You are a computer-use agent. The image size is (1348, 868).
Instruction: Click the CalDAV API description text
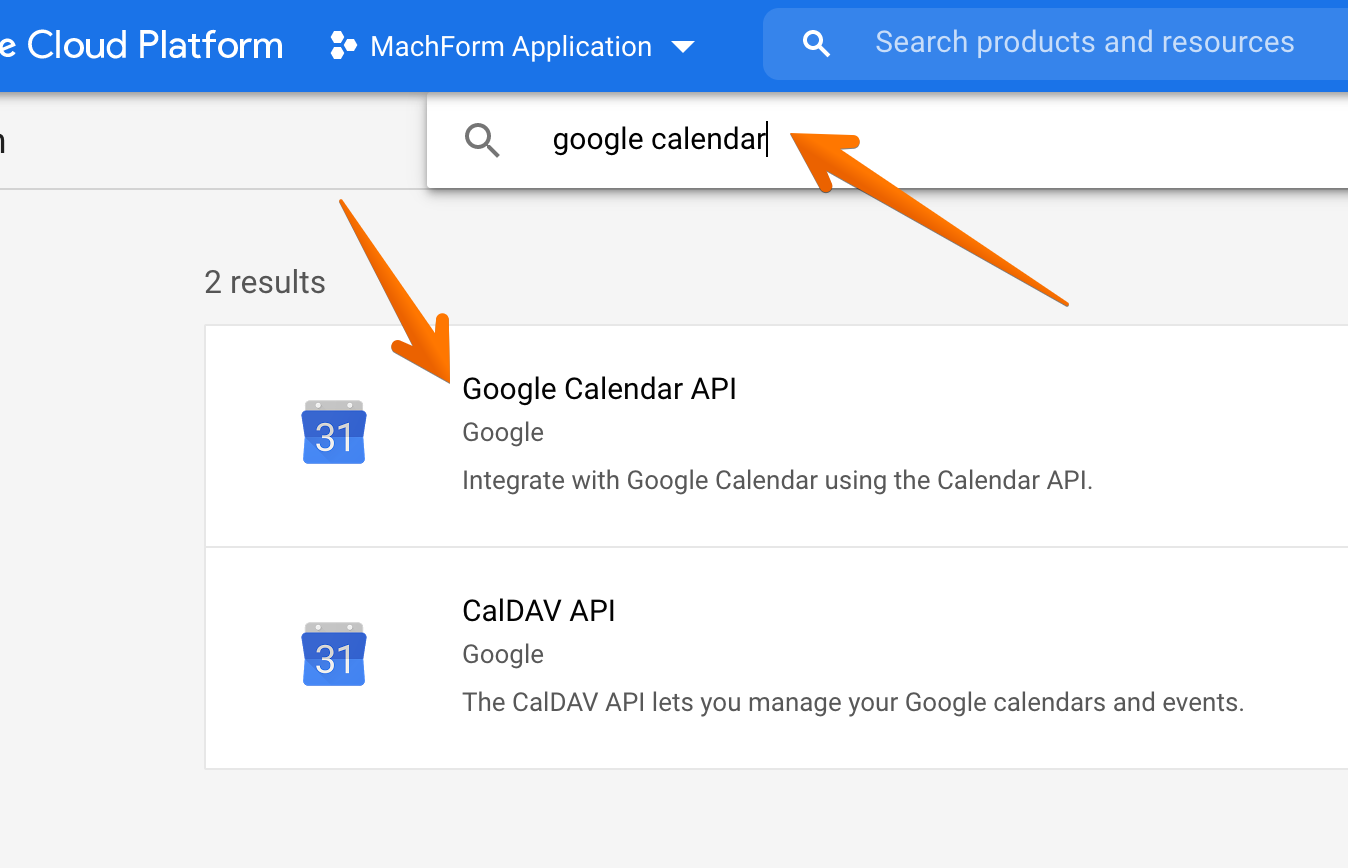(x=852, y=703)
